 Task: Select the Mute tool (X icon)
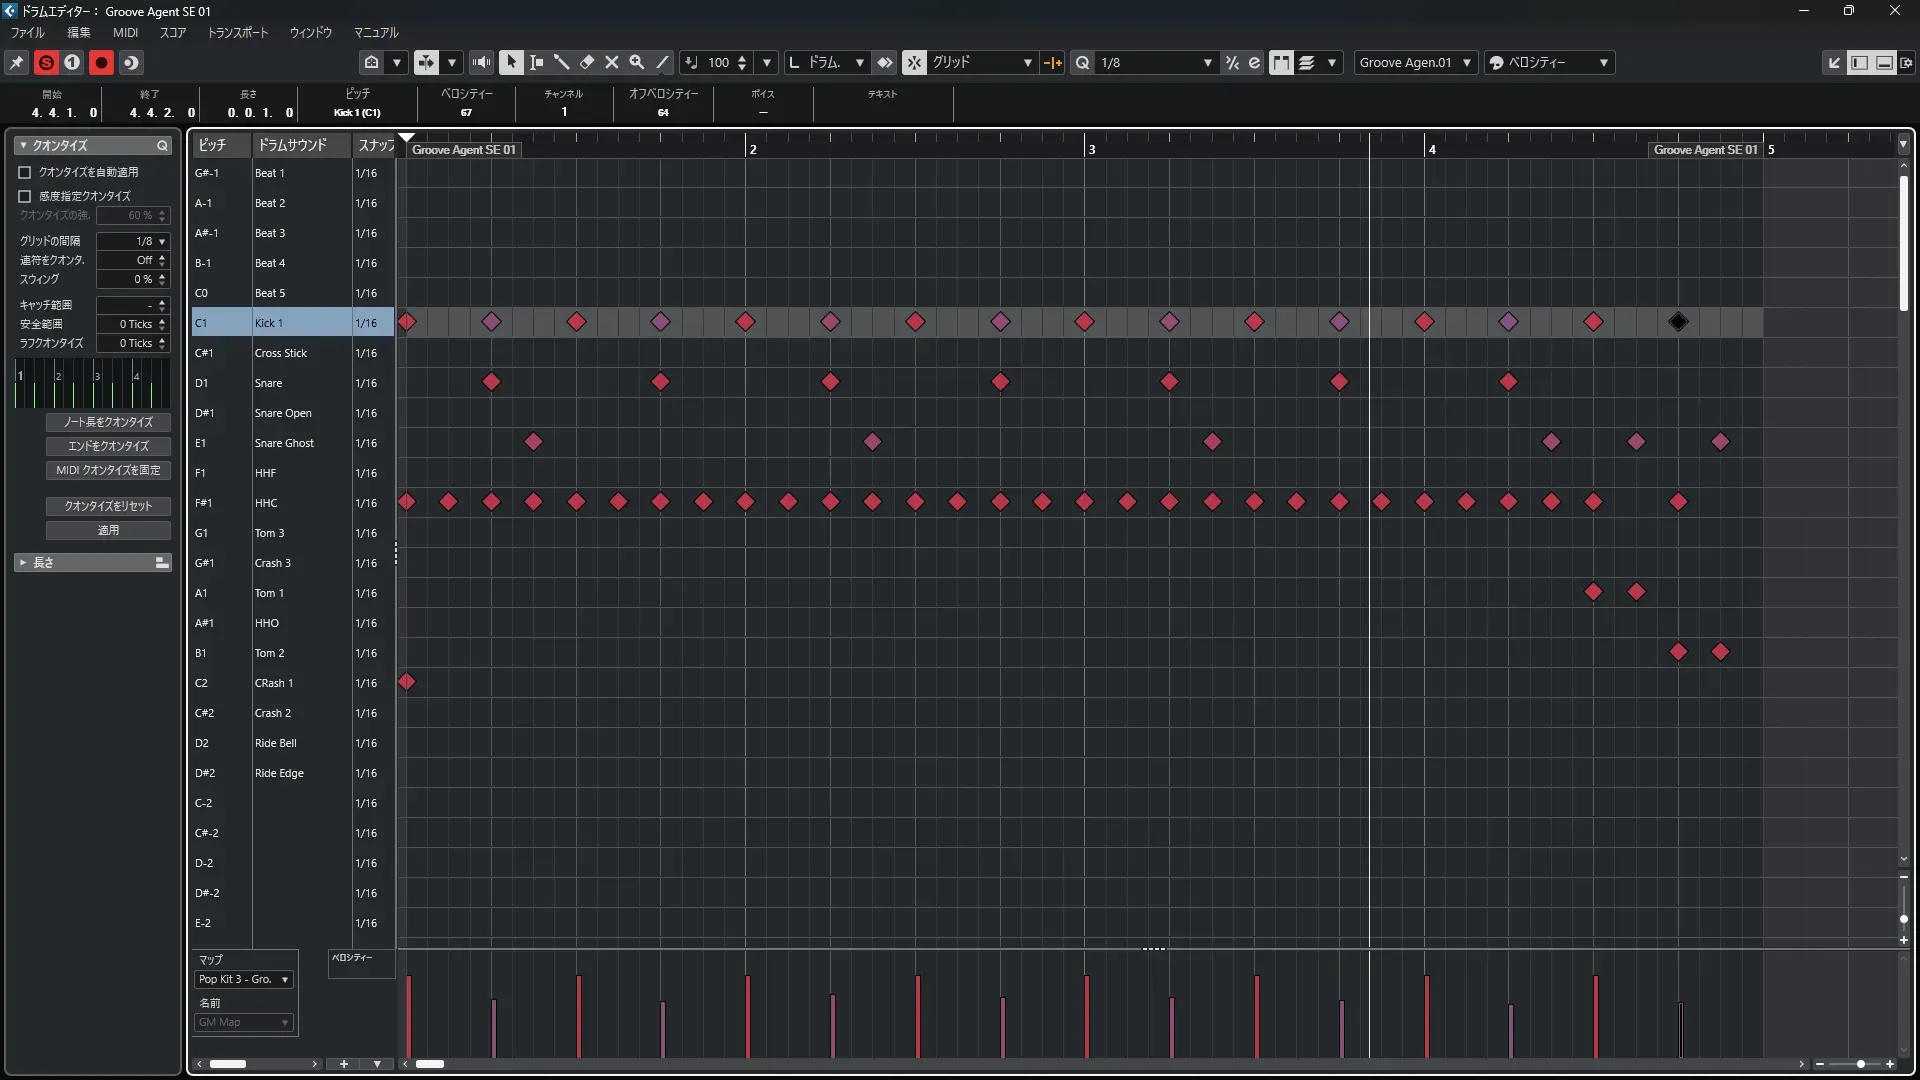[x=612, y=62]
